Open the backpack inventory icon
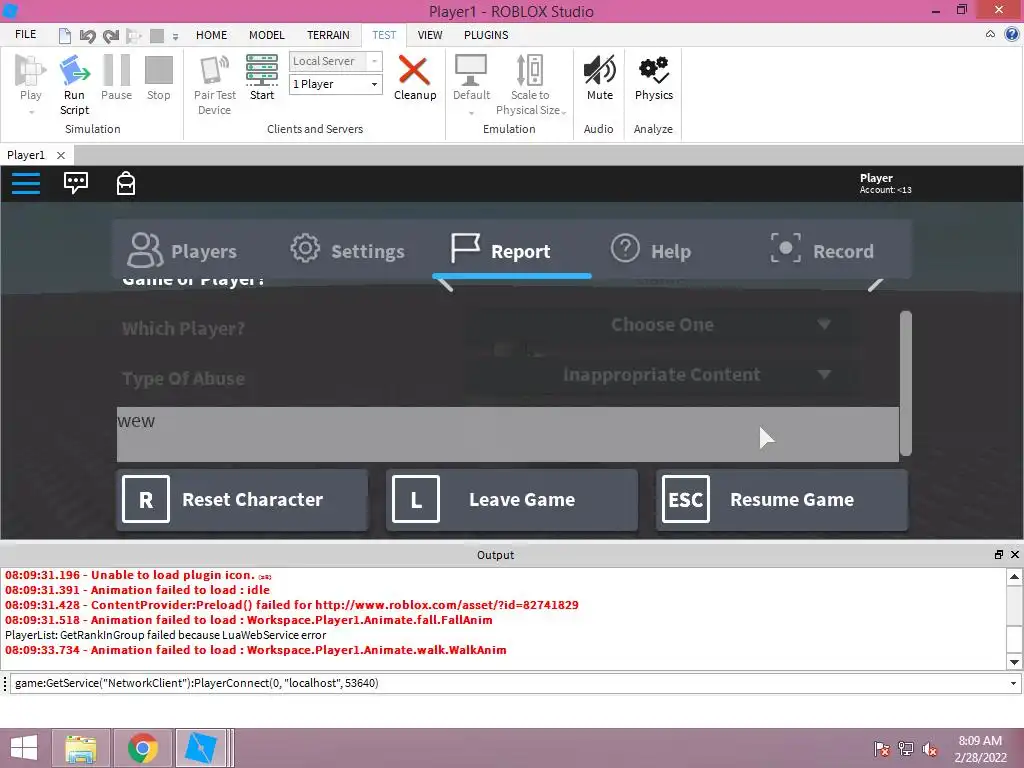1024x768 pixels. click(x=125, y=183)
